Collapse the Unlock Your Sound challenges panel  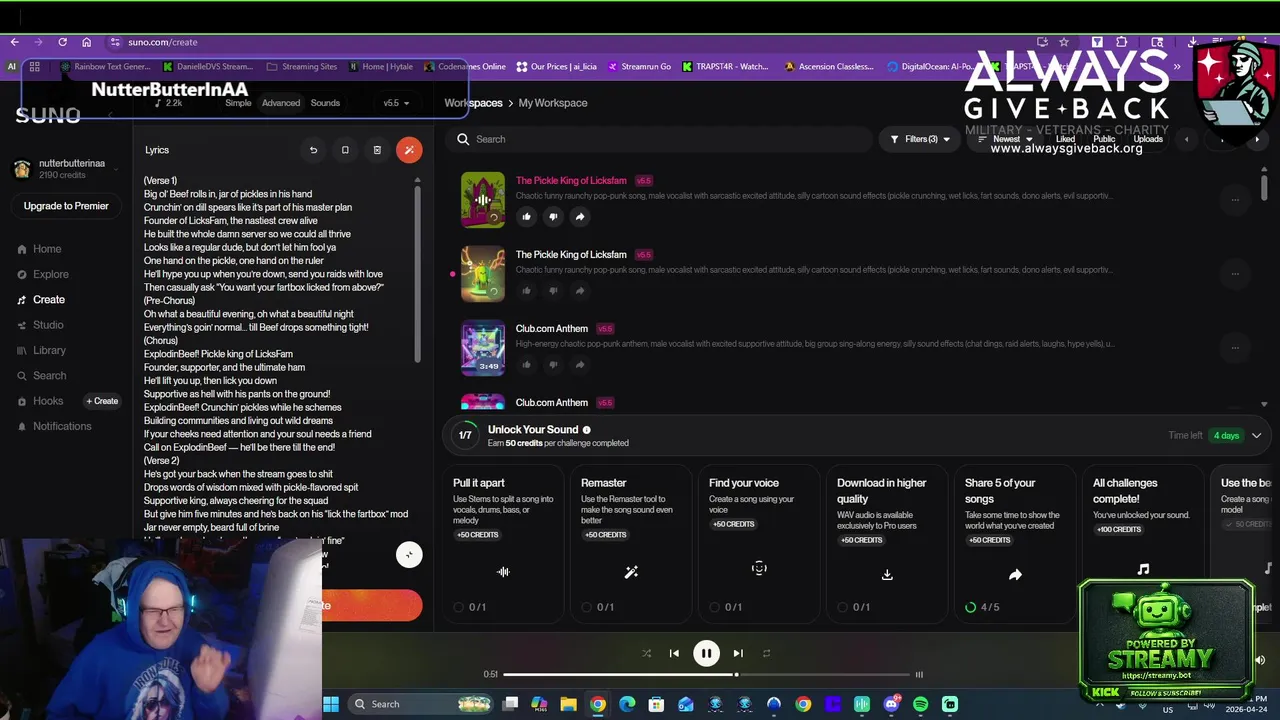[1256, 435]
